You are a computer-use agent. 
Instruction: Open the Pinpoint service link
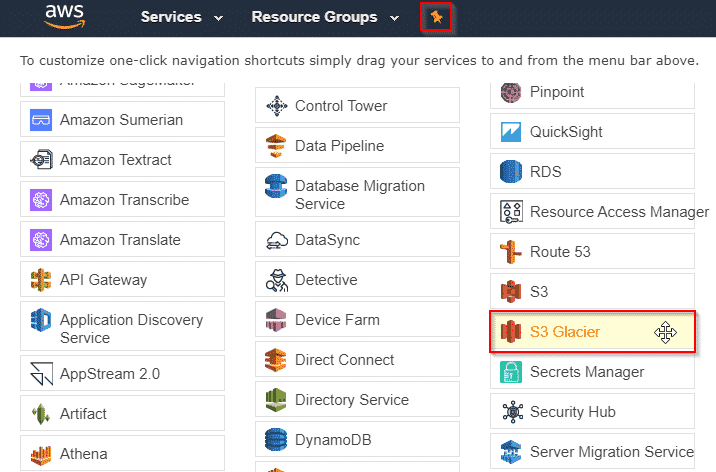(x=557, y=92)
